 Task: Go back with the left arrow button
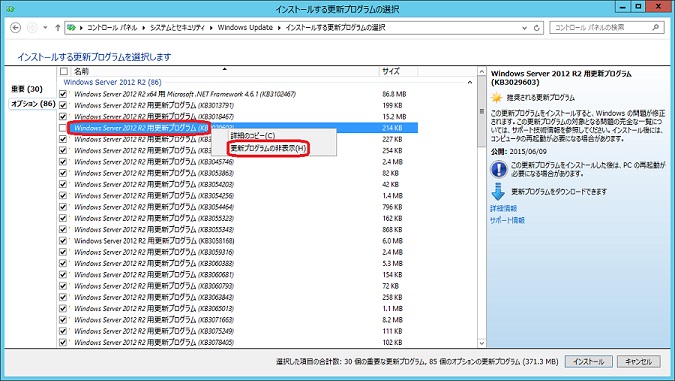[15, 28]
